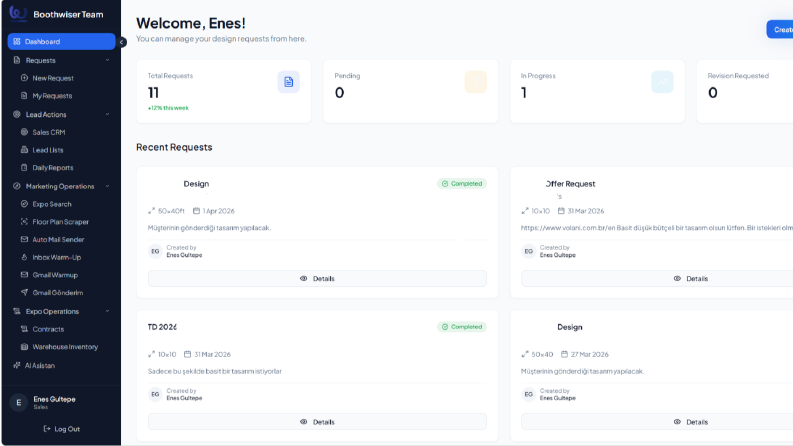This screenshot has height=446, width=793.
Task: Click the Gmail Warmup envelope icon
Action: [24, 275]
